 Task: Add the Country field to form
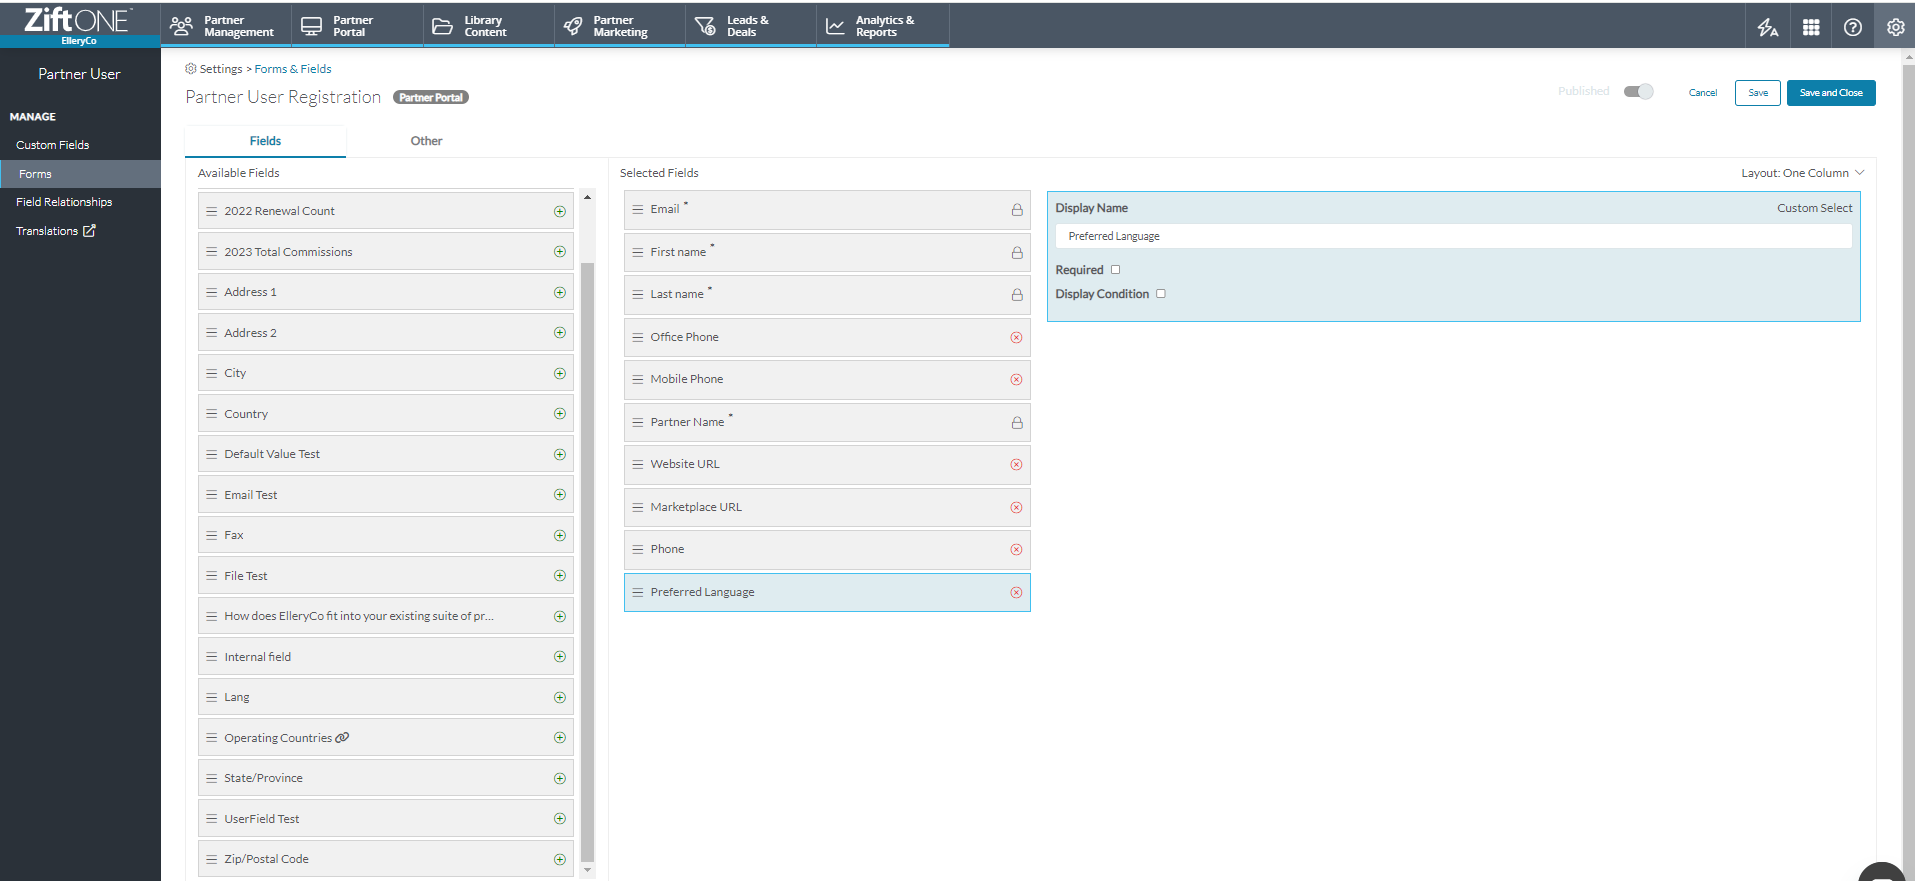point(560,414)
